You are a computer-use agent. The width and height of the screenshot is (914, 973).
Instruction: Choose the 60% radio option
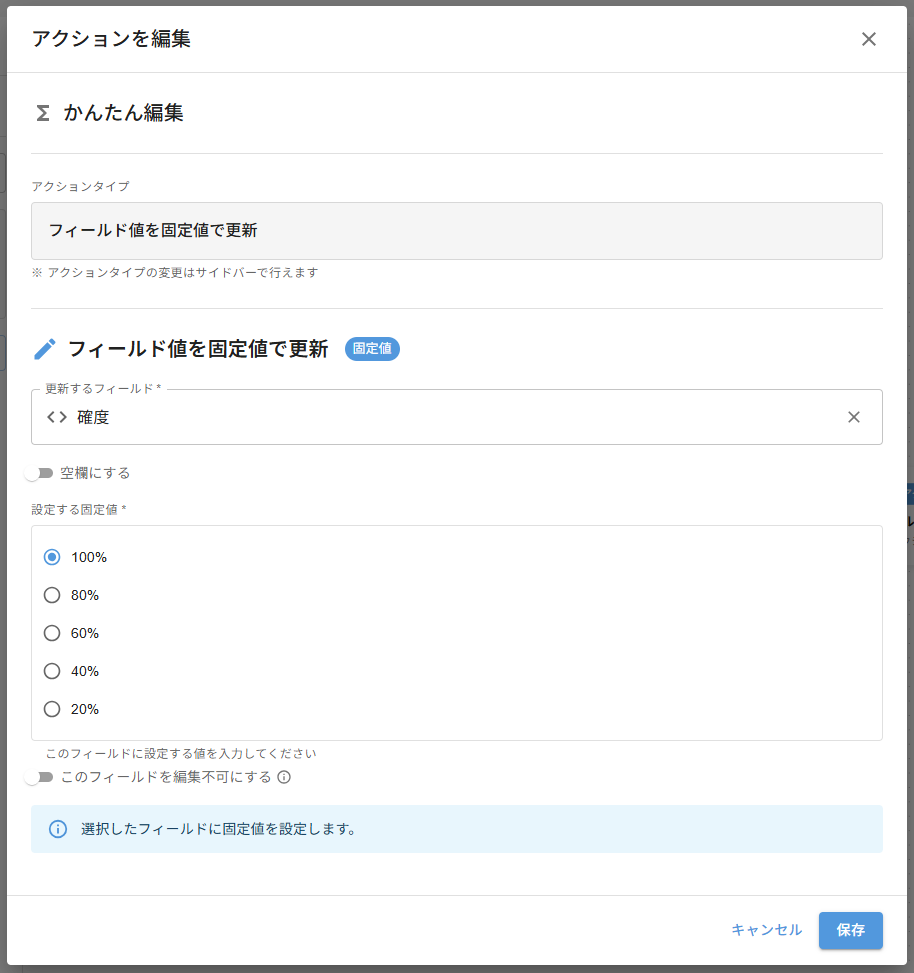pos(52,633)
